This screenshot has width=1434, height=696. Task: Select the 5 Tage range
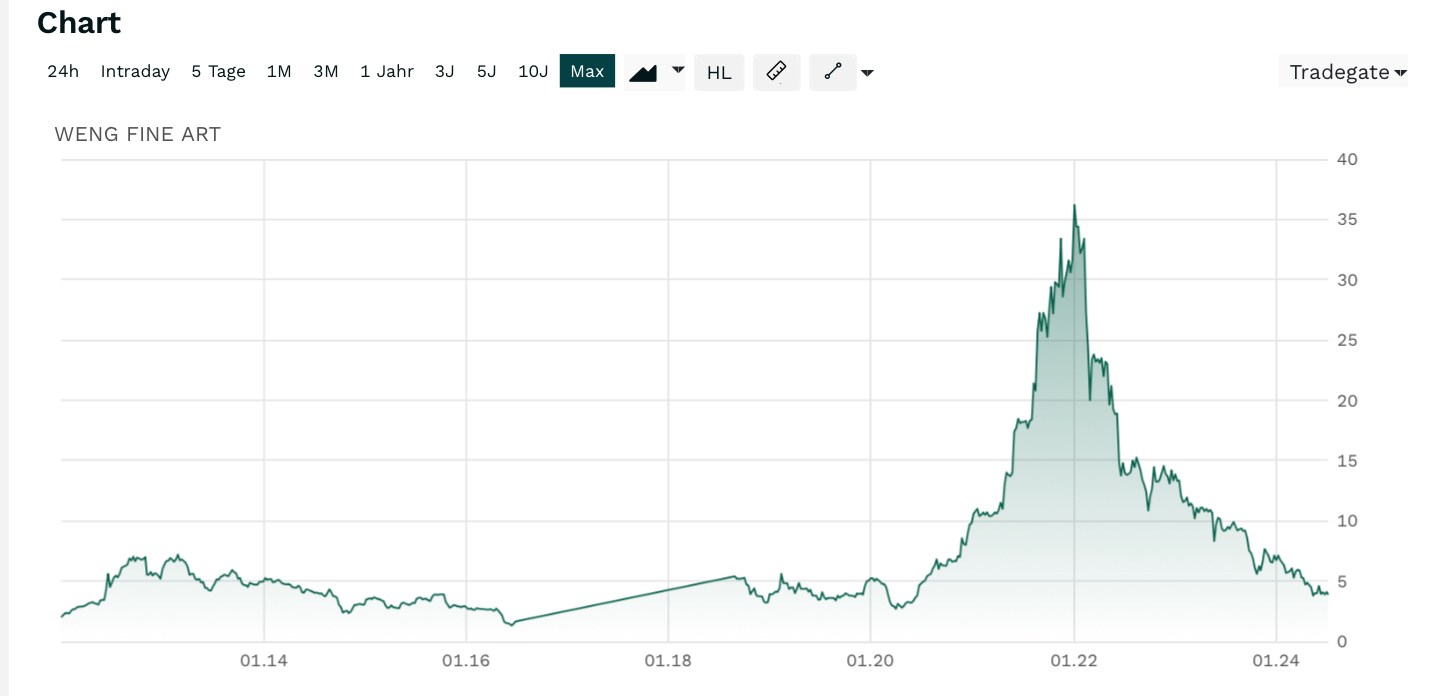pyautogui.click(x=218, y=71)
